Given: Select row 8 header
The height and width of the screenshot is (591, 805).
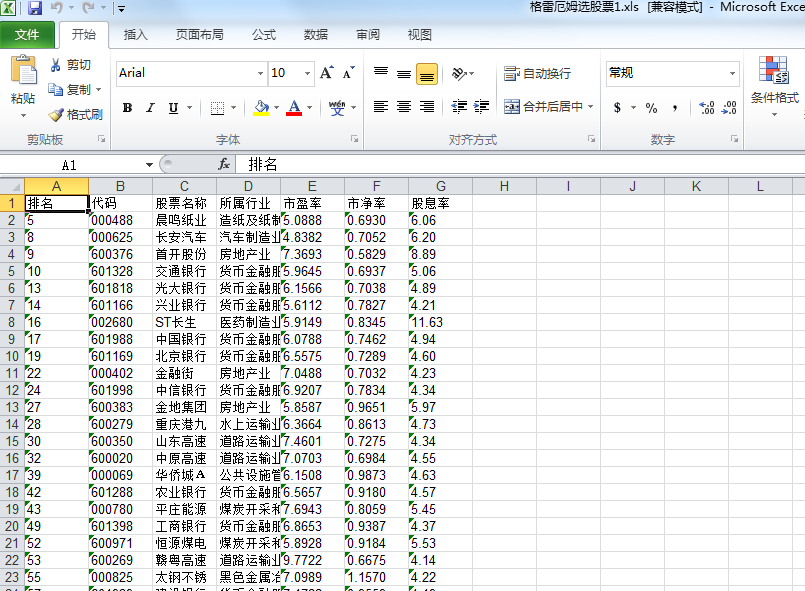Looking at the screenshot, I should point(12,322).
